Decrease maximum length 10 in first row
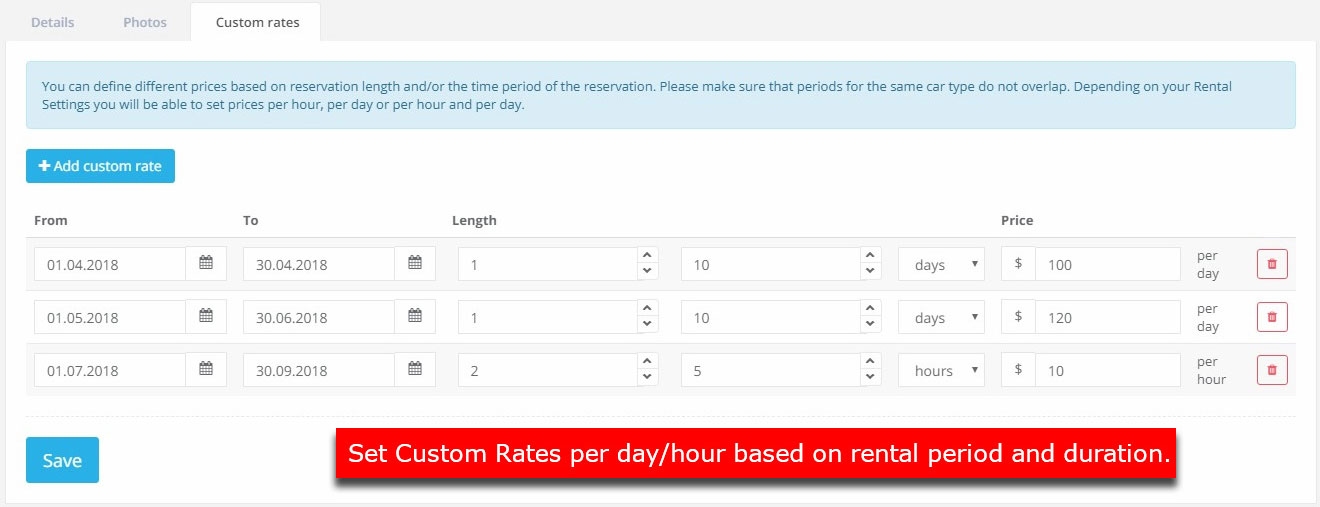Screen dimensions: 1320x507 [870, 272]
